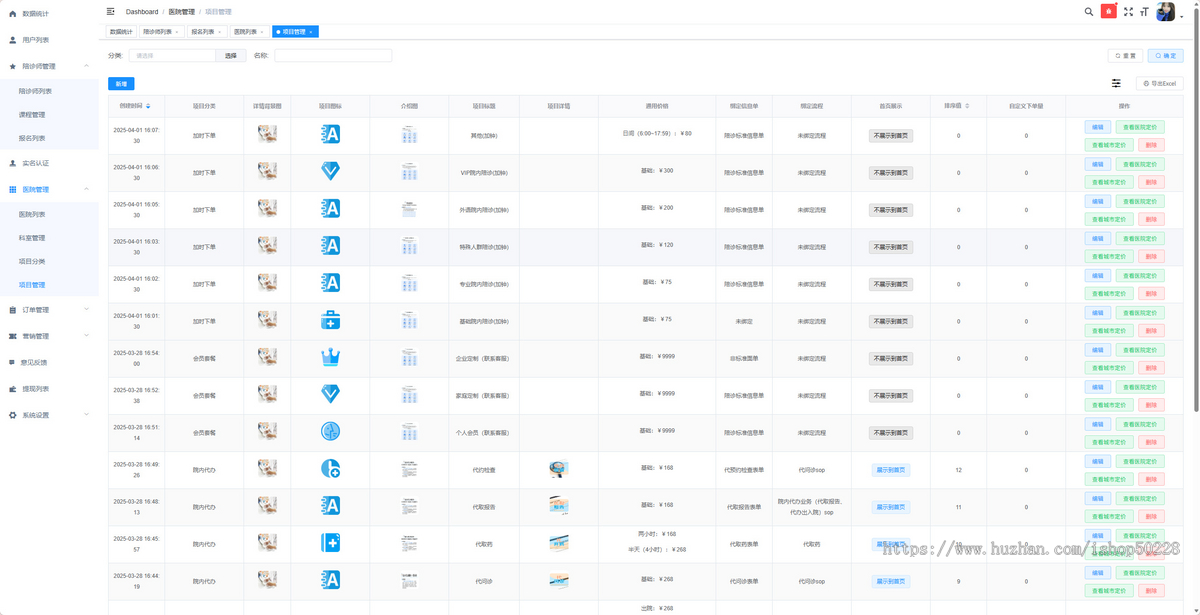The height and width of the screenshot is (615, 1200).
Task: Expand the 订单管理 sidebar group chevron
Action: click(87, 310)
